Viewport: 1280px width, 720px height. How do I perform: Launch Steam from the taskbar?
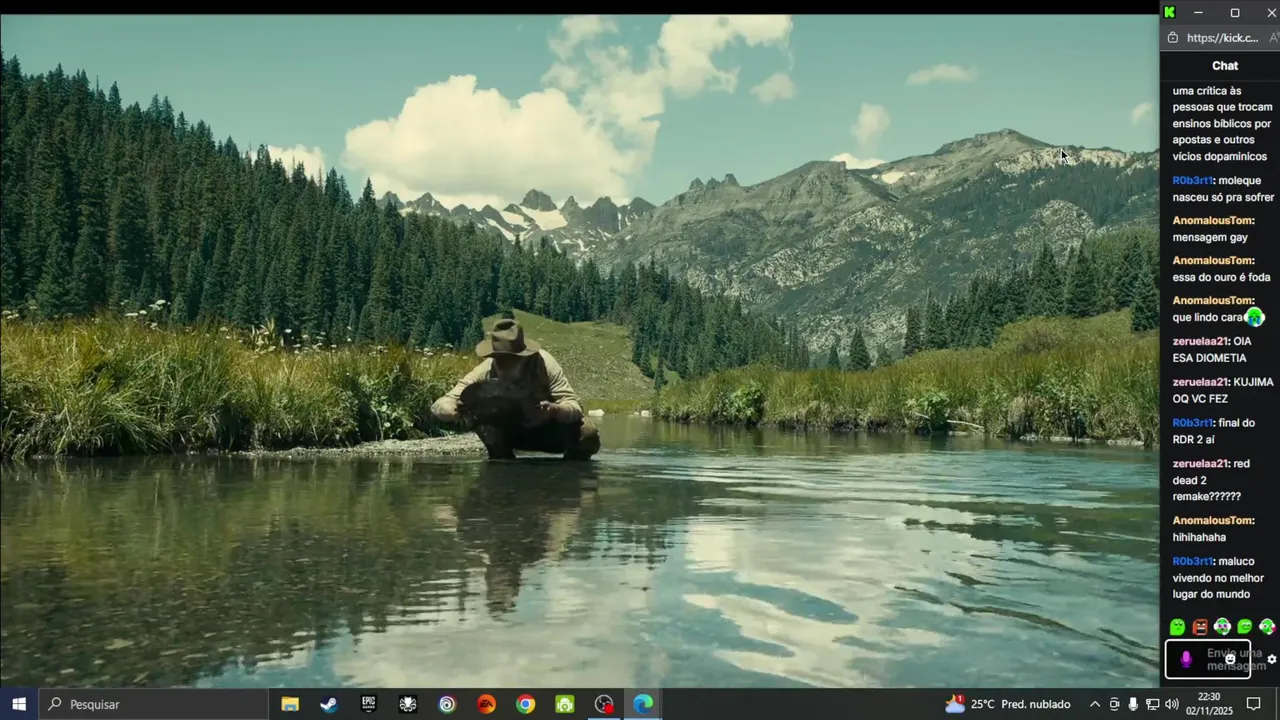click(x=329, y=704)
